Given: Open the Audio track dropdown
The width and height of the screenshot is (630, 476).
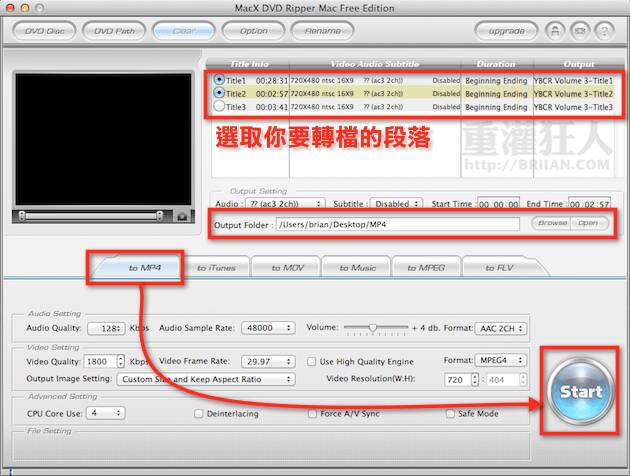Looking at the screenshot, I should pos(285,204).
